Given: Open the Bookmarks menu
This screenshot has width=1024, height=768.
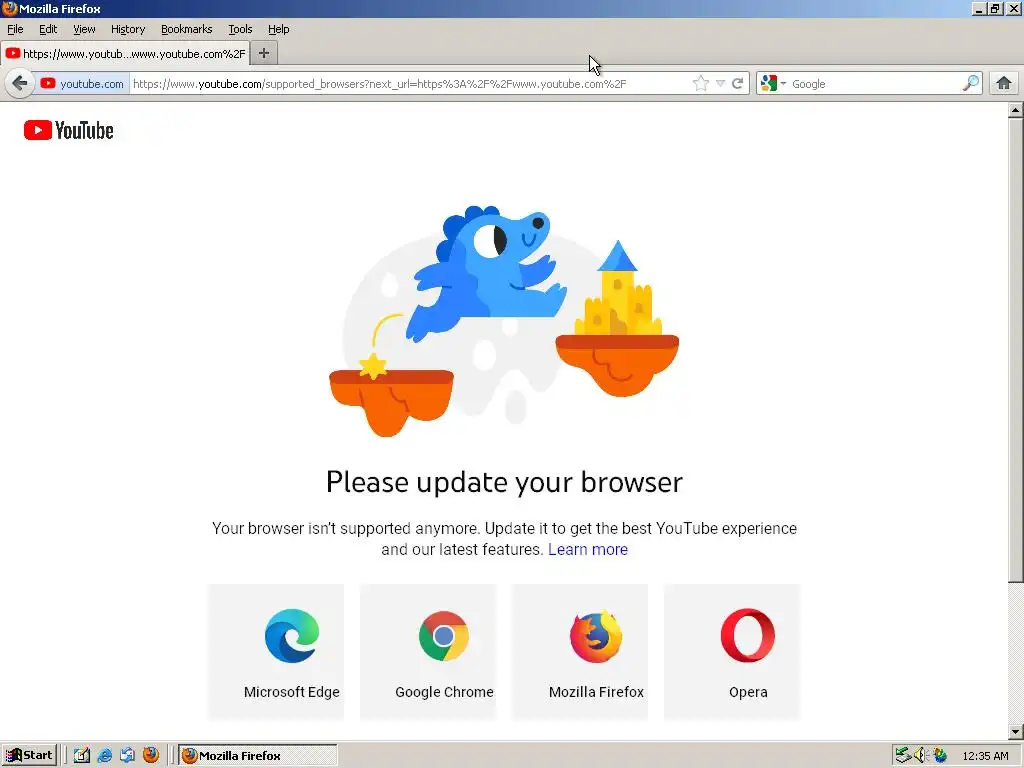Looking at the screenshot, I should 187,29.
